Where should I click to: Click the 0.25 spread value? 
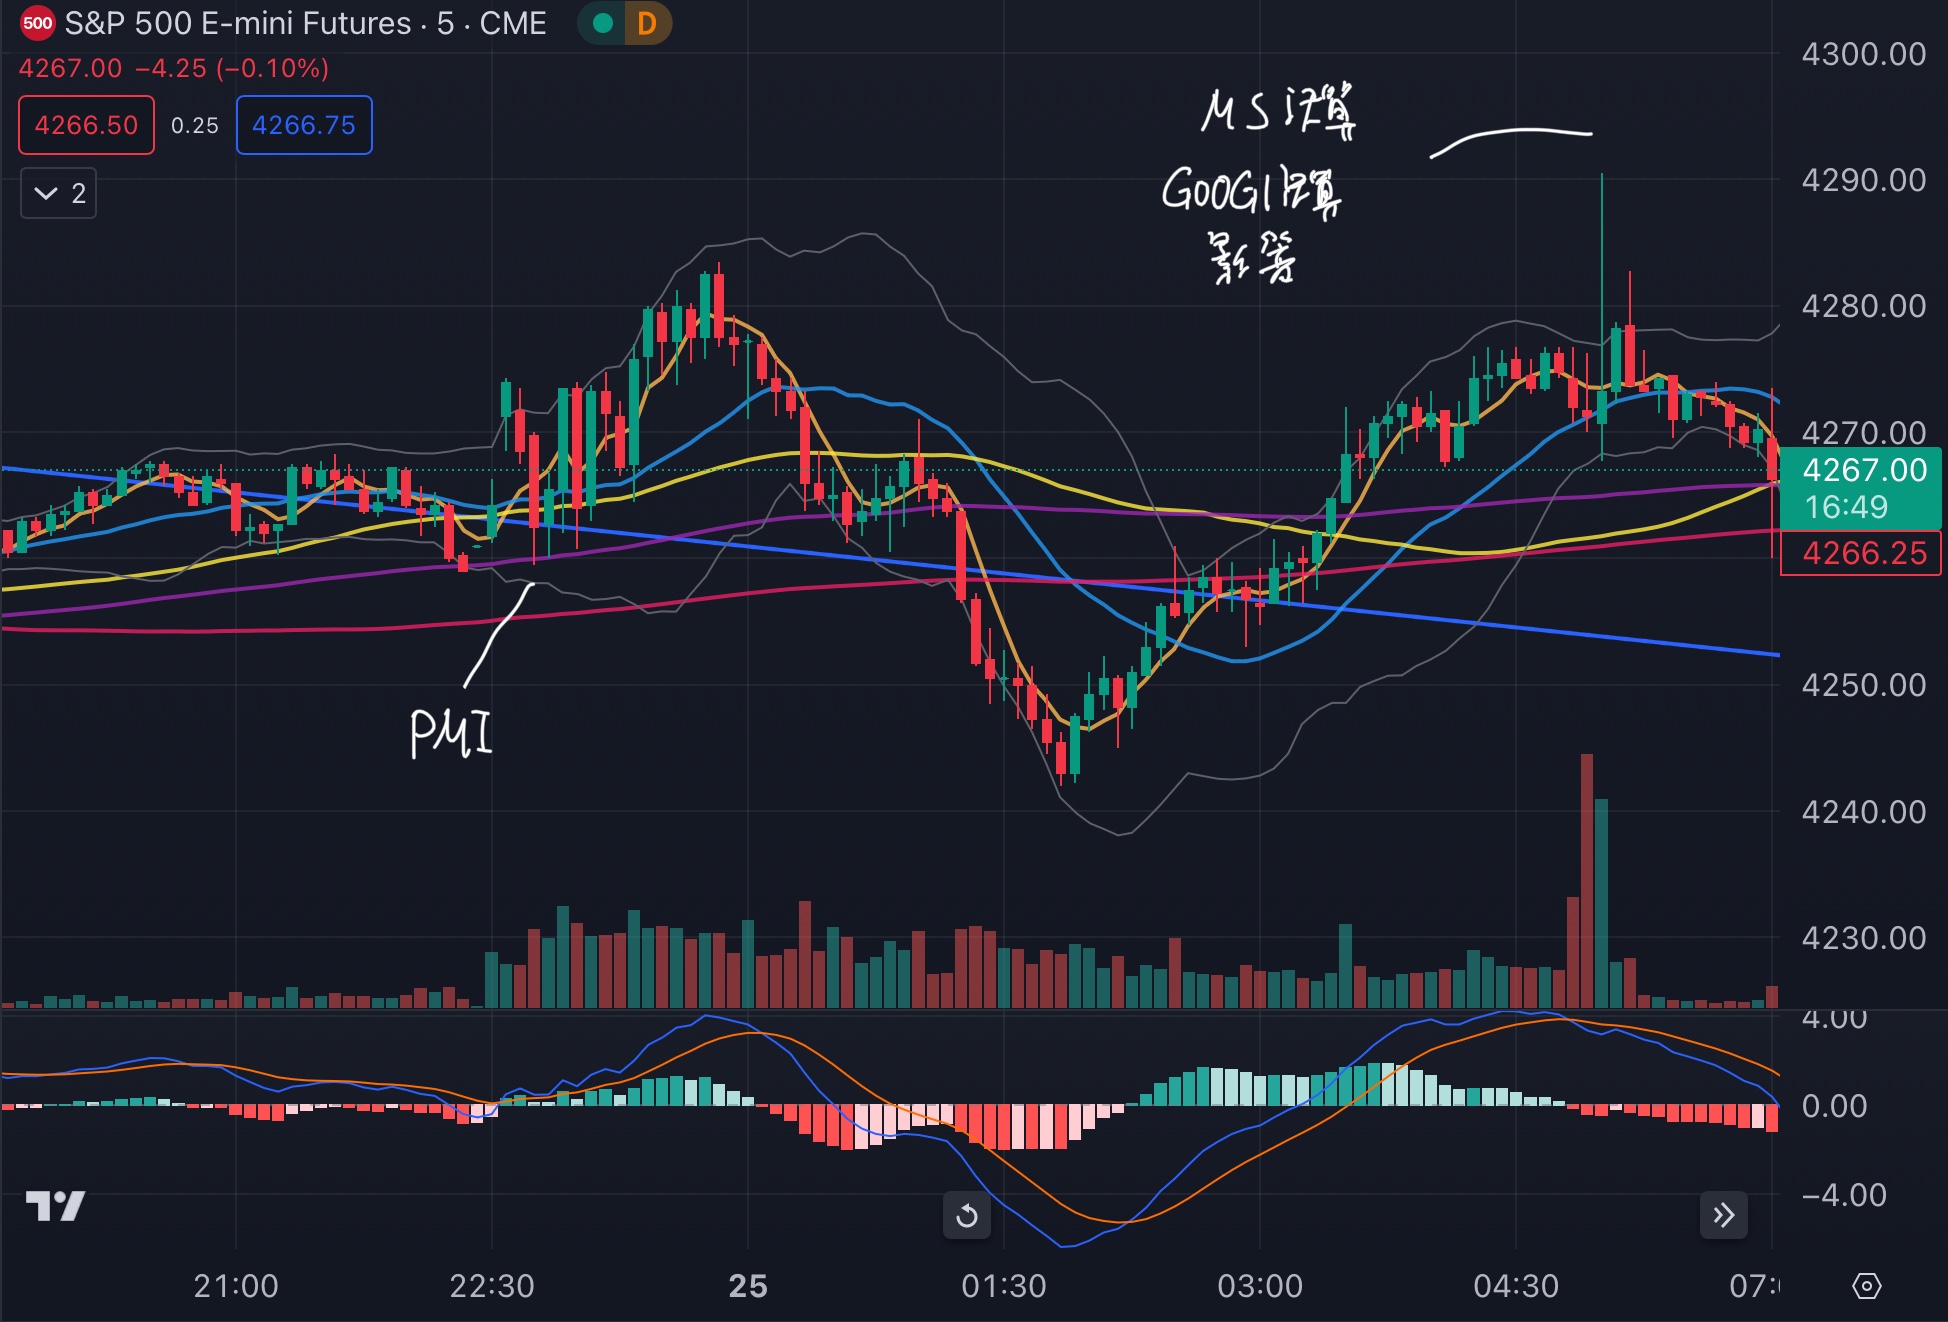click(x=194, y=125)
